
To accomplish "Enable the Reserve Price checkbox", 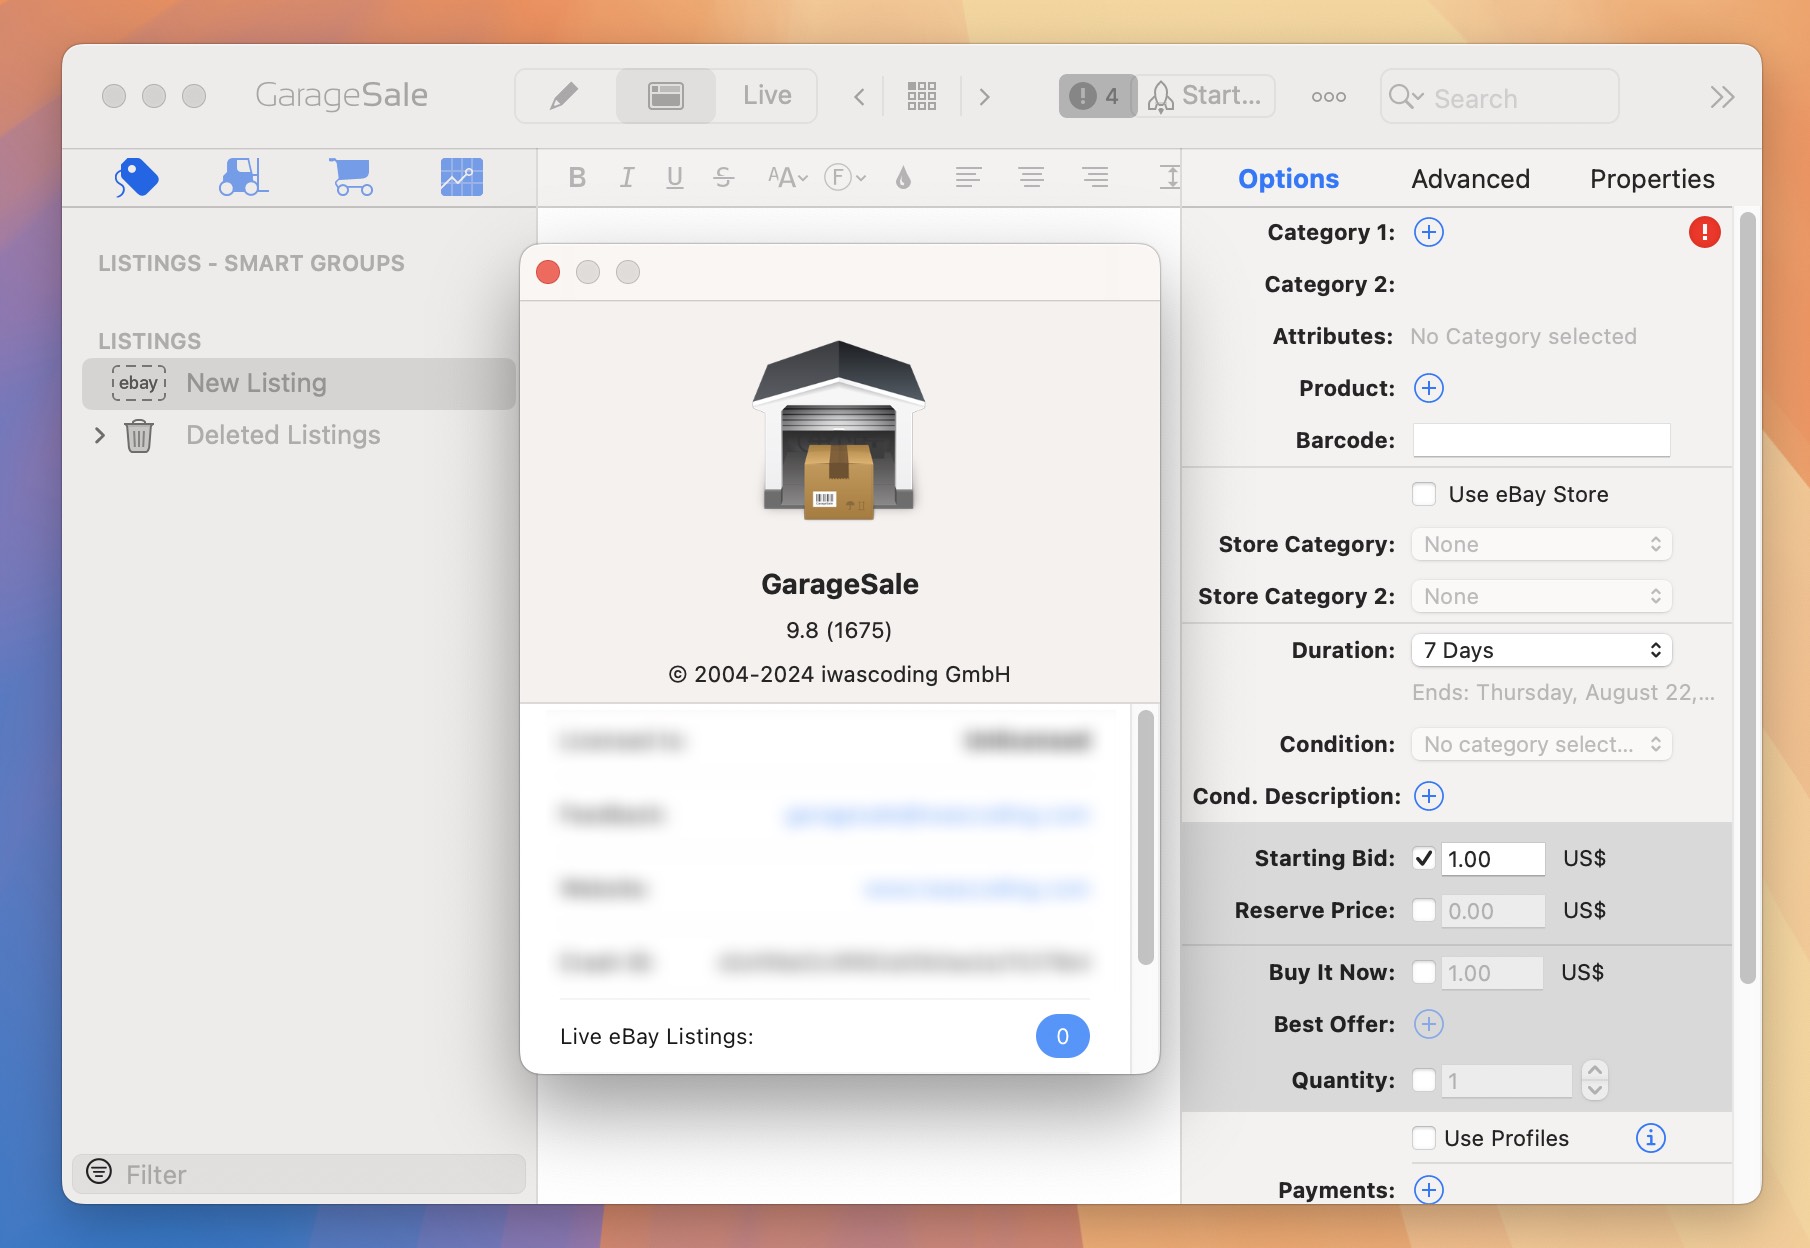I will click(1424, 910).
